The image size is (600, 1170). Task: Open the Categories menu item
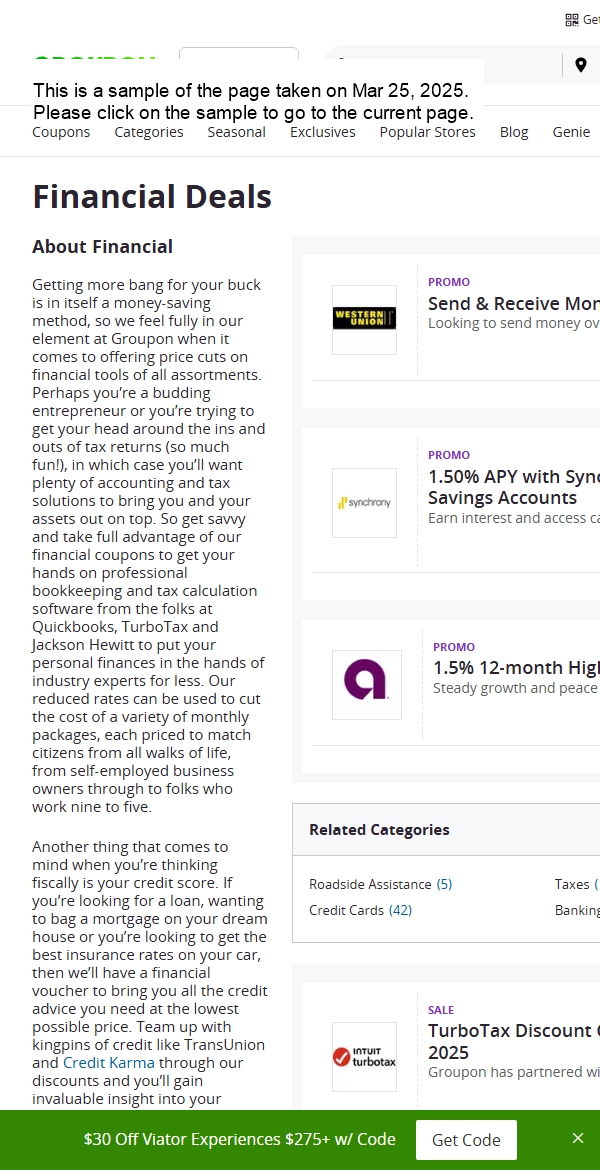(x=149, y=132)
